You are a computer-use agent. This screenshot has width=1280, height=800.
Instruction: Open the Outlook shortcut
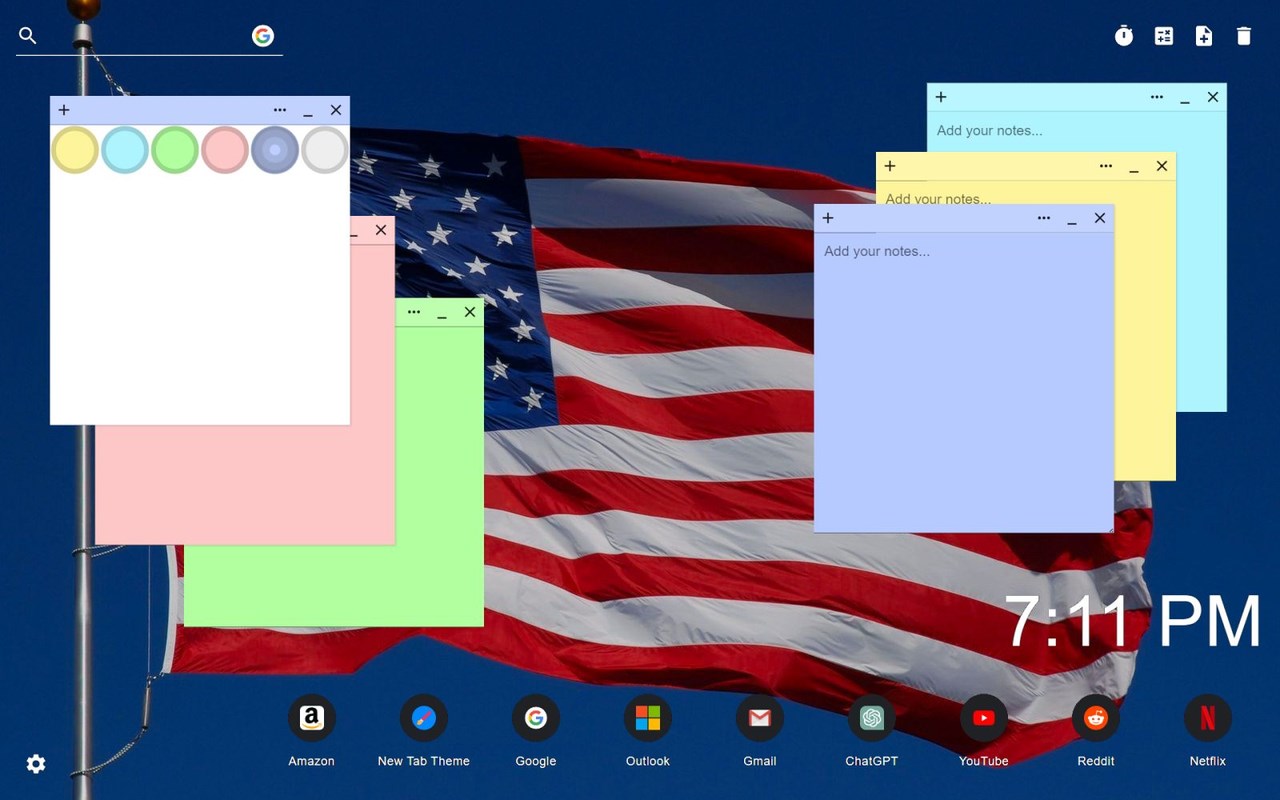tap(648, 718)
